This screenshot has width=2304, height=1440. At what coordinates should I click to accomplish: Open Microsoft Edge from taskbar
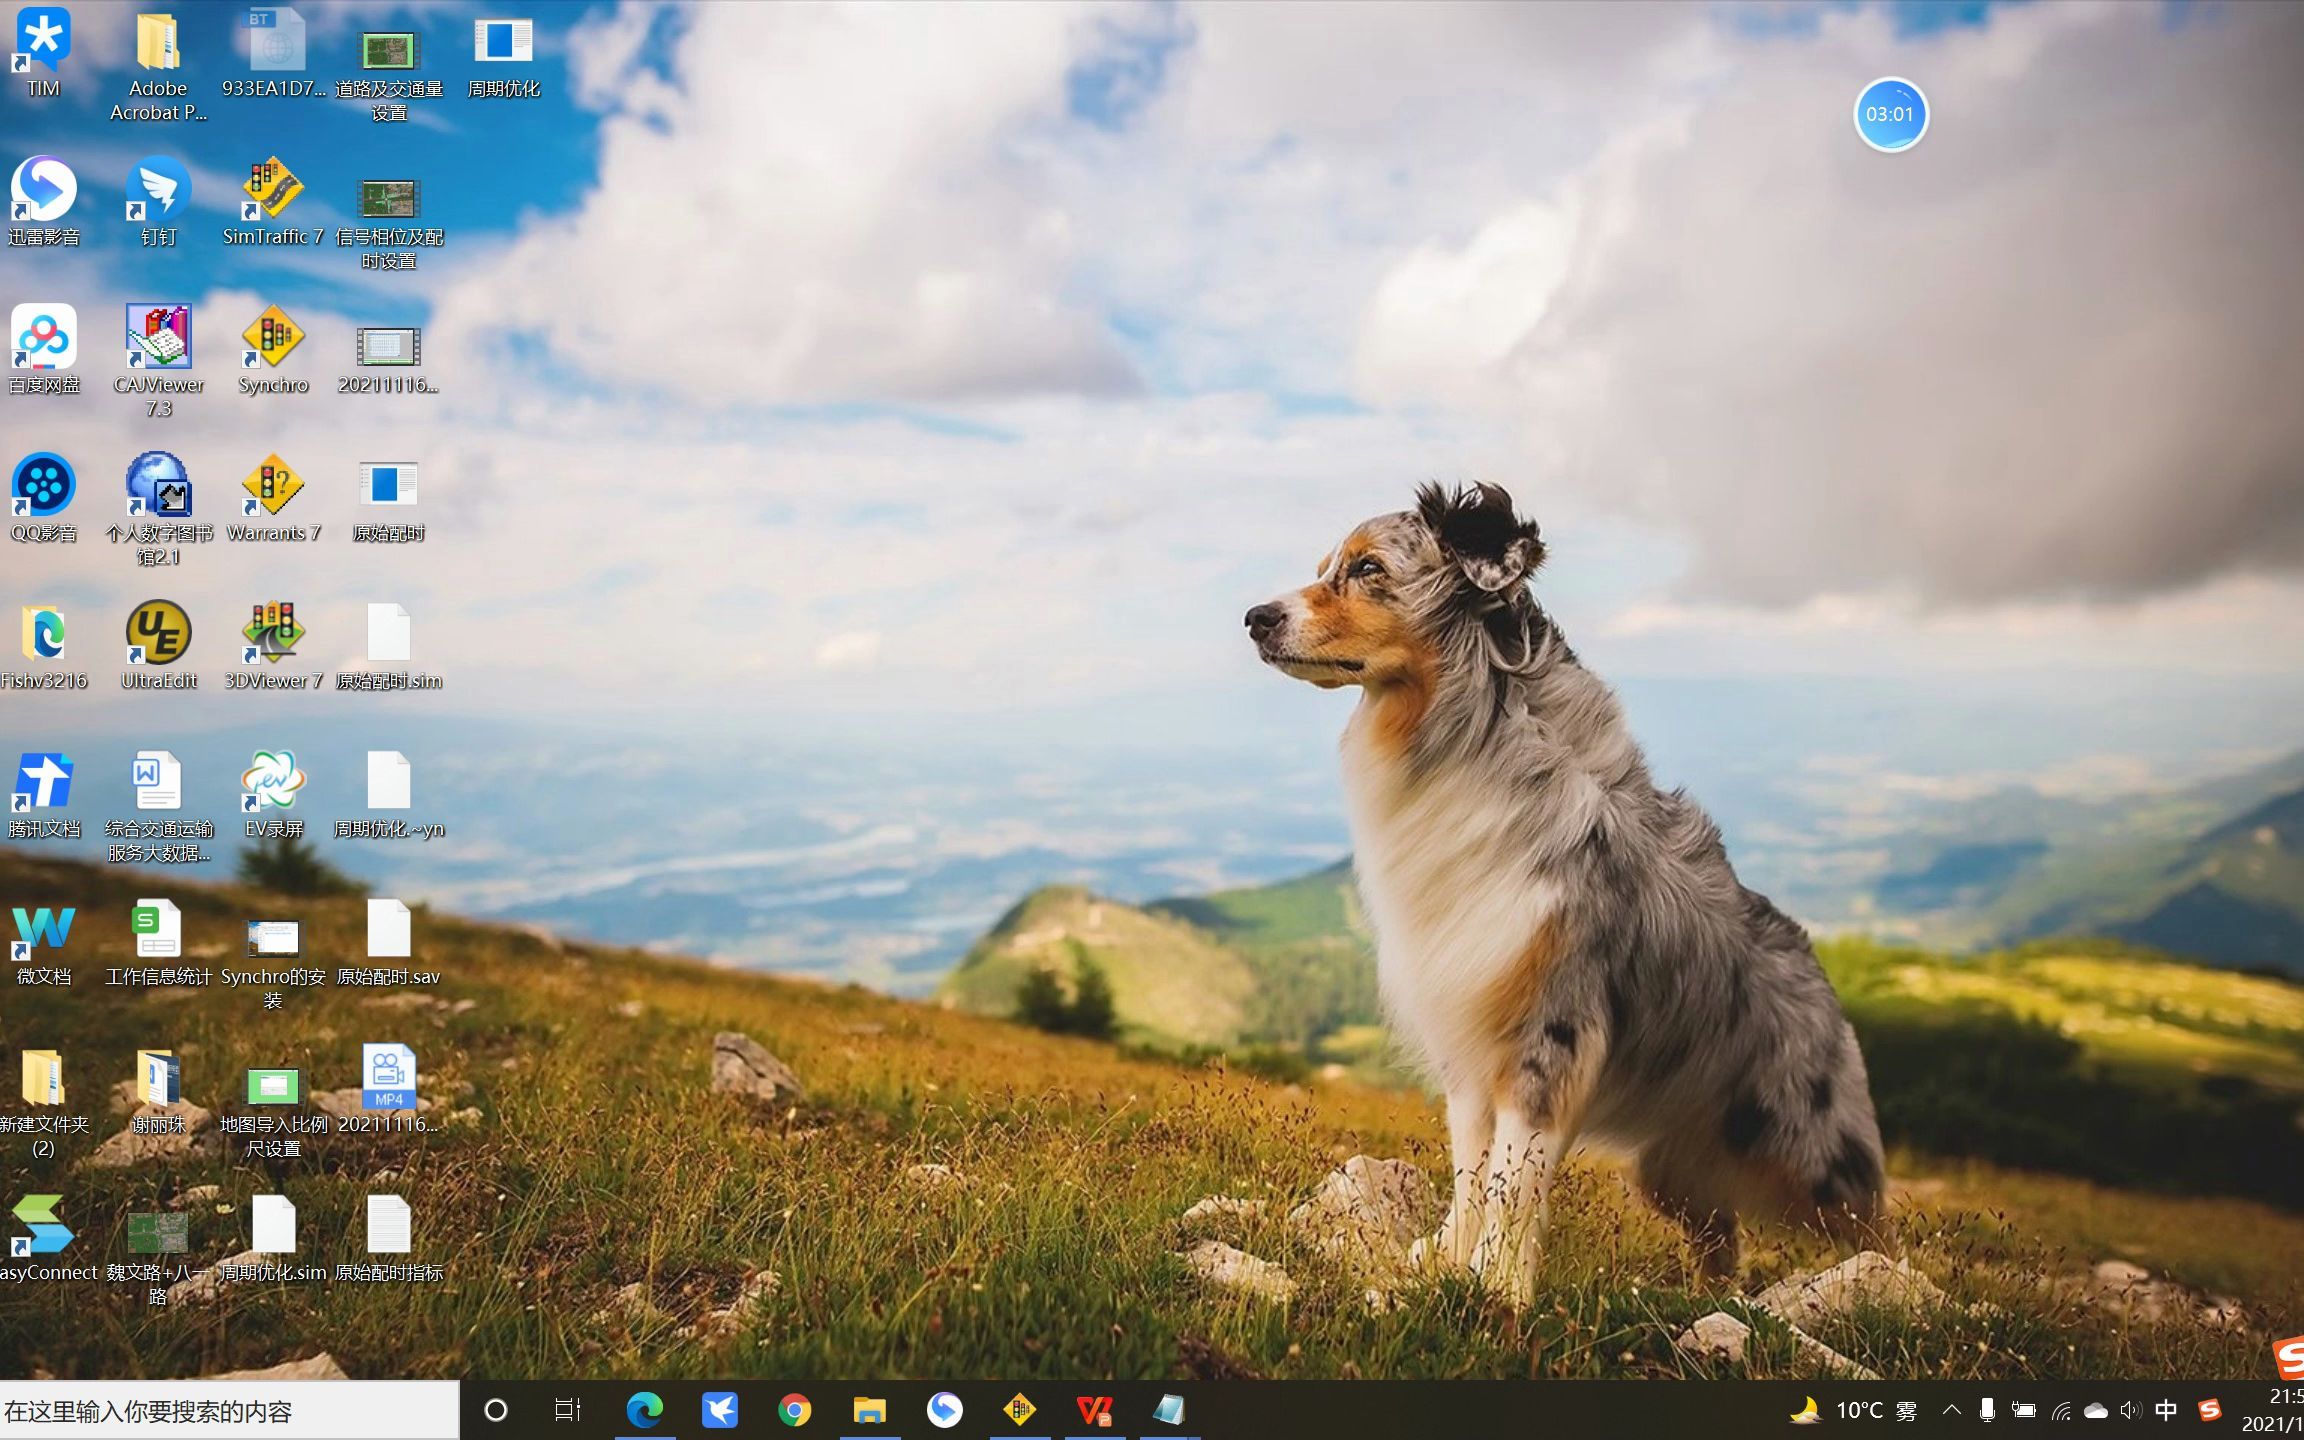(645, 1410)
